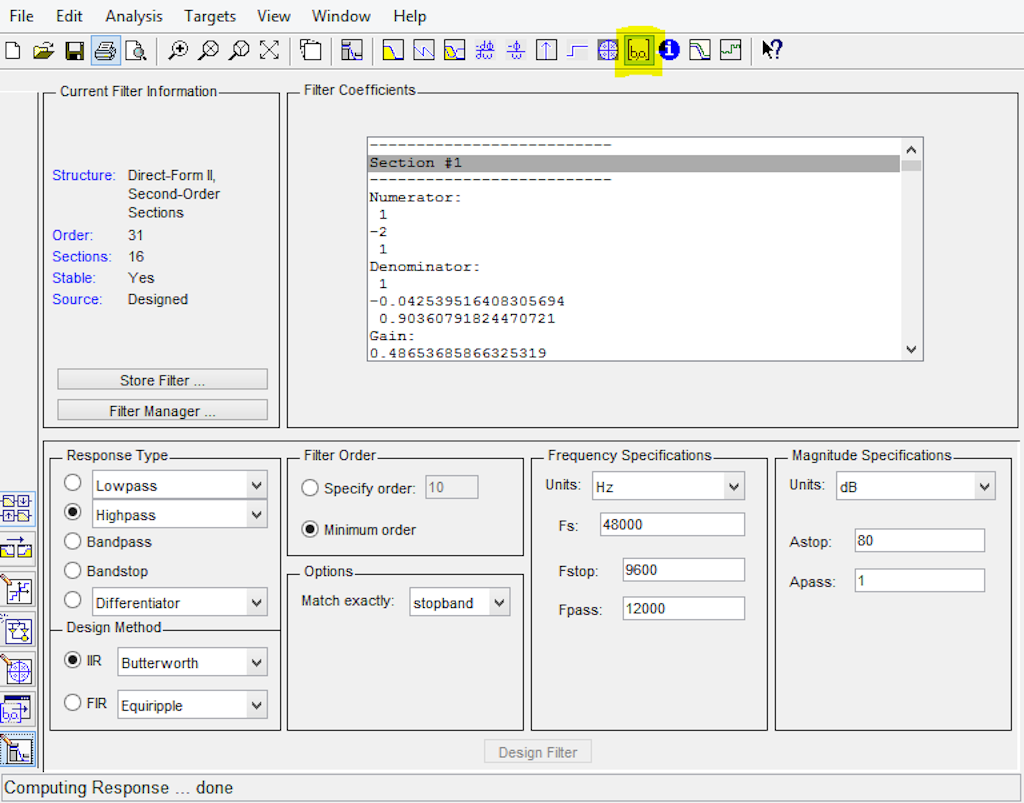
Task: Show Magnitude and Phase Responses together
Action: pos(455,50)
